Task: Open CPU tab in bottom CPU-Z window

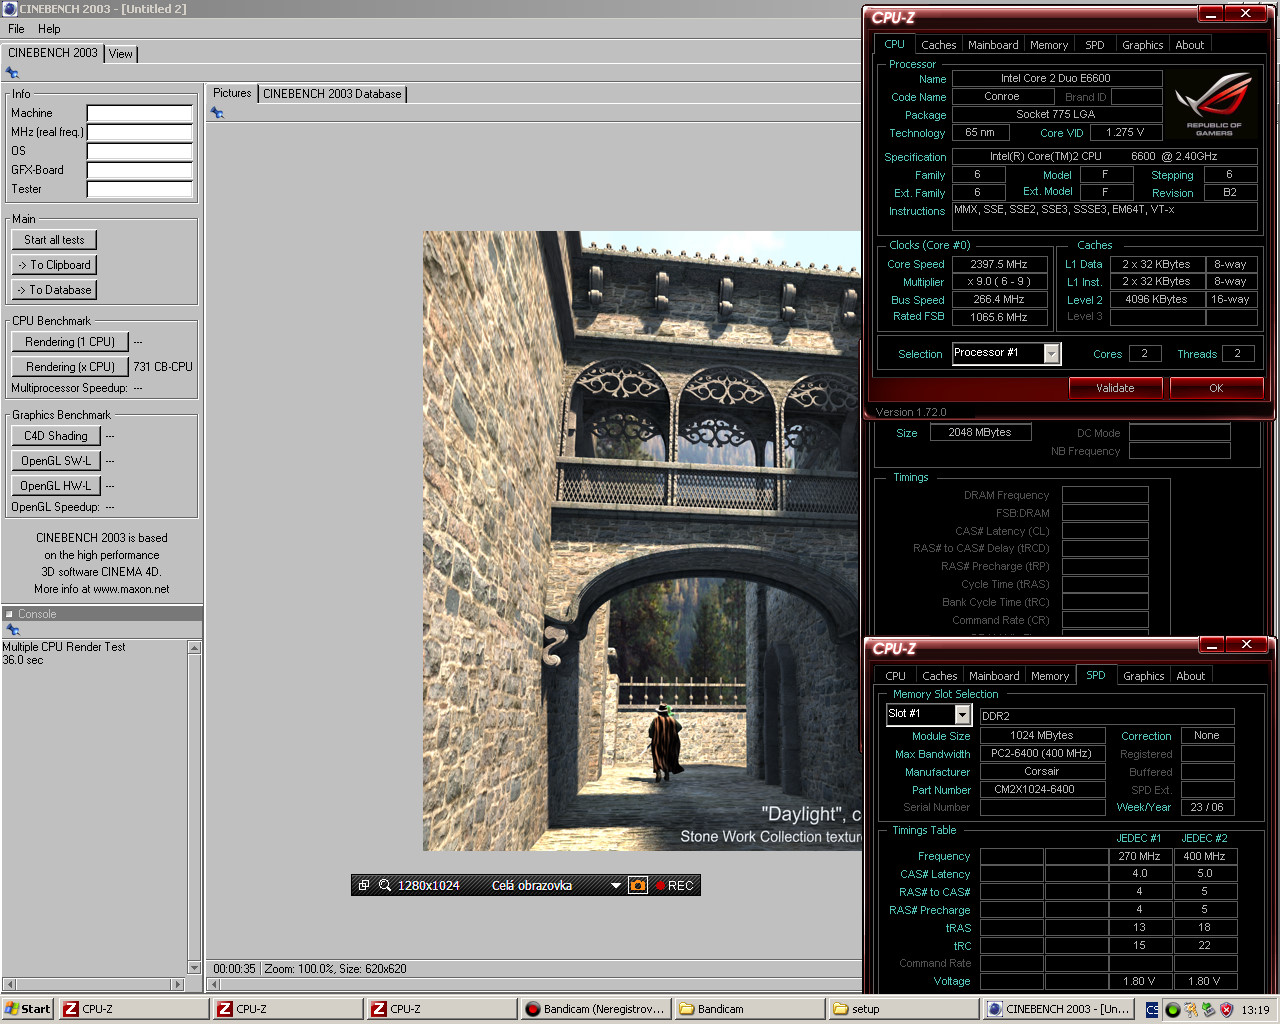Action: pos(895,676)
